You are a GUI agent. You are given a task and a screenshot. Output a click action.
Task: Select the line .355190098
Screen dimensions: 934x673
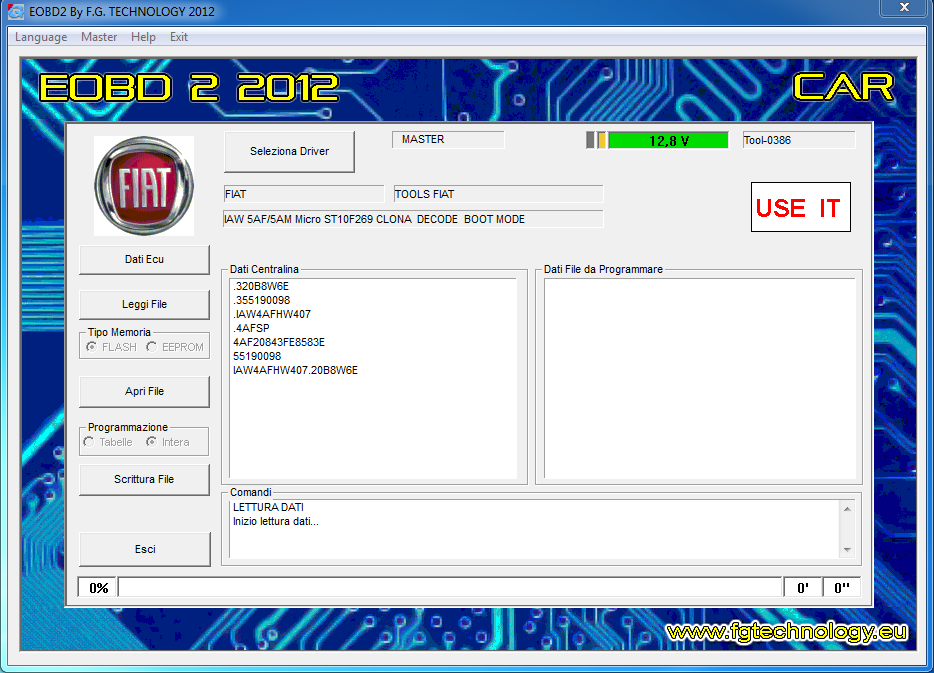(x=261, y=300)
